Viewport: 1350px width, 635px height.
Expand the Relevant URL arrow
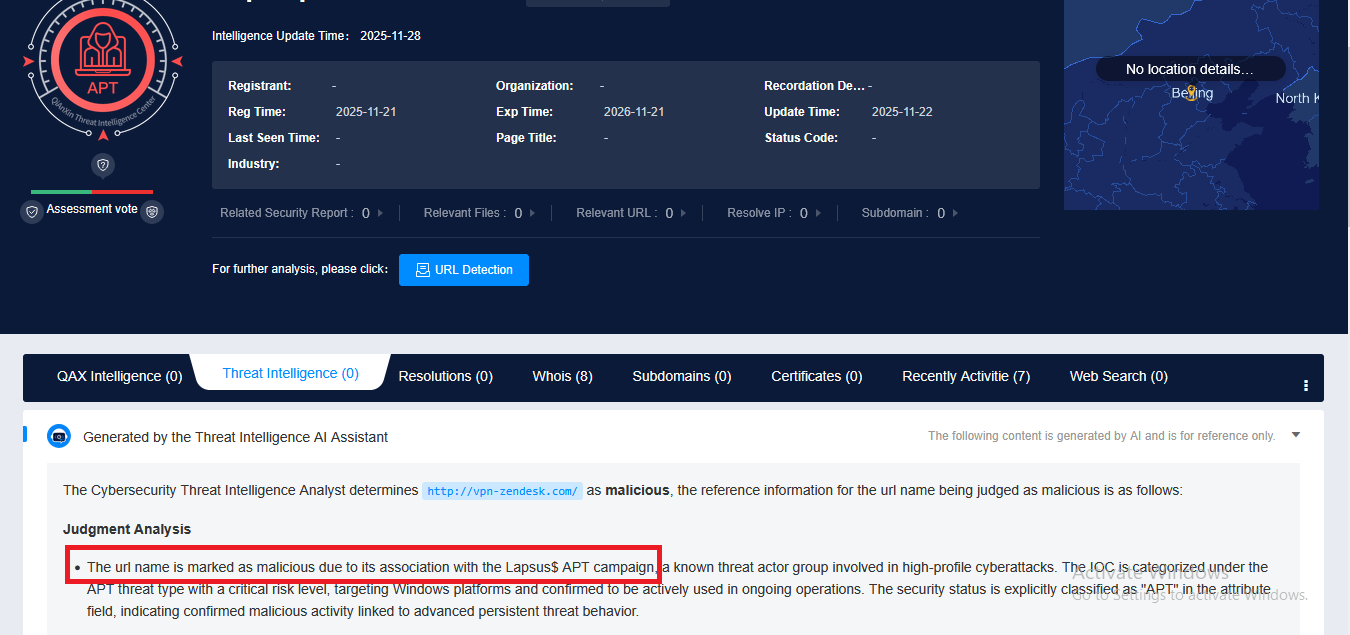(685, 213)
